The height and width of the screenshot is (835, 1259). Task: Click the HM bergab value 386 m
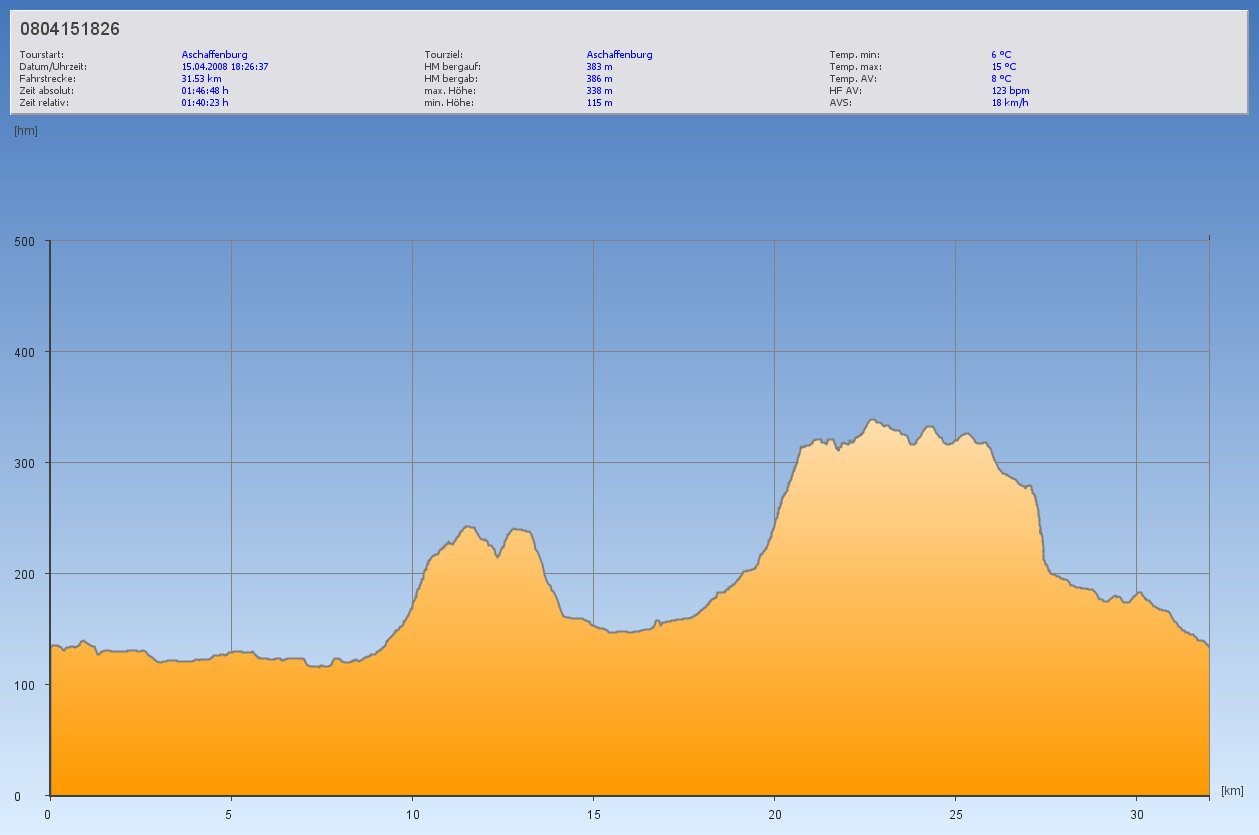pos(599,79)
